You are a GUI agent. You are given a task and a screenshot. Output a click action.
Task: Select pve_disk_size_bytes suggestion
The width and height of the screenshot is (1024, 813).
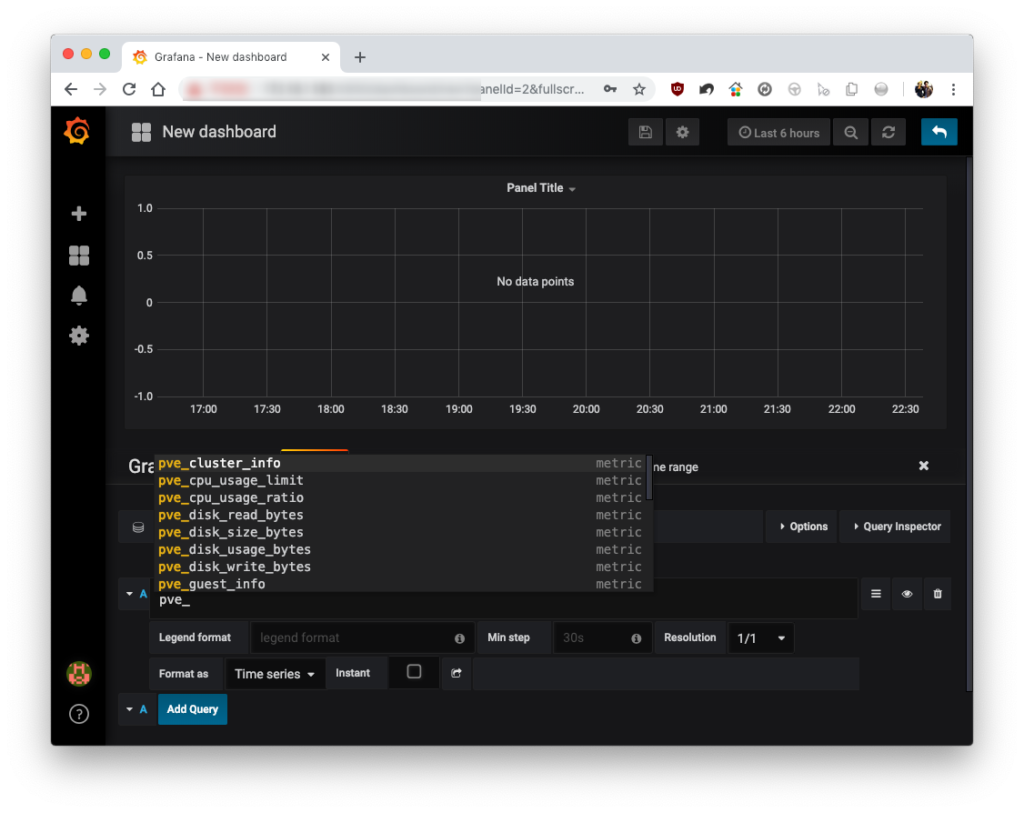pyautogui.click(x=400, y=532)
